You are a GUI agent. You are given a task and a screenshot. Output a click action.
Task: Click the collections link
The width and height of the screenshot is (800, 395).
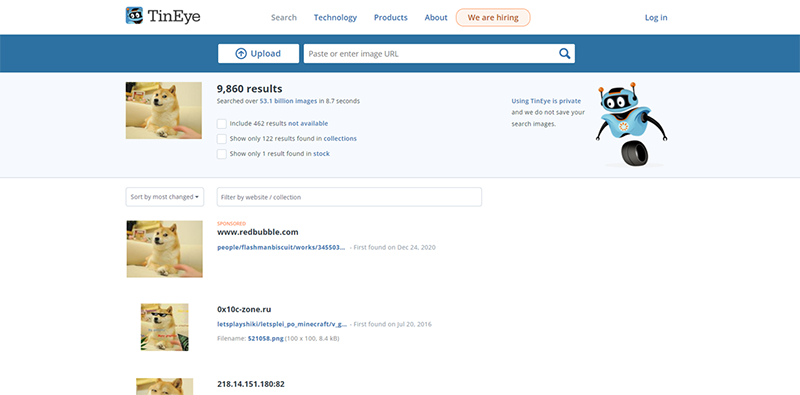340,138
